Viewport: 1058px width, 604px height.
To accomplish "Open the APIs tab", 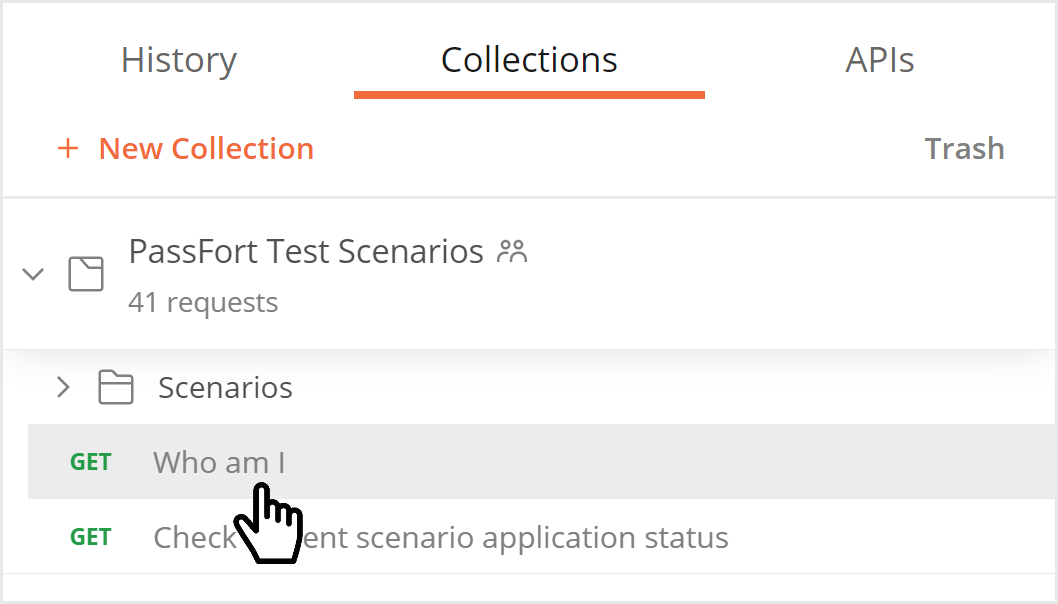I will click(879, 60).
